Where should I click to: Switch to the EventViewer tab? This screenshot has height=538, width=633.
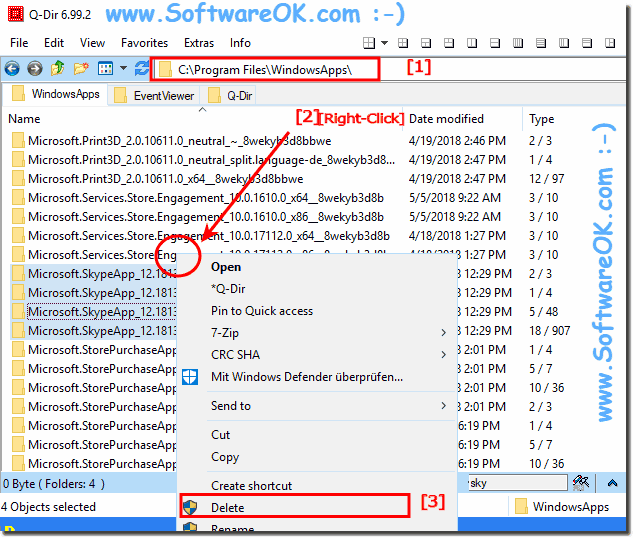point(154,96)
